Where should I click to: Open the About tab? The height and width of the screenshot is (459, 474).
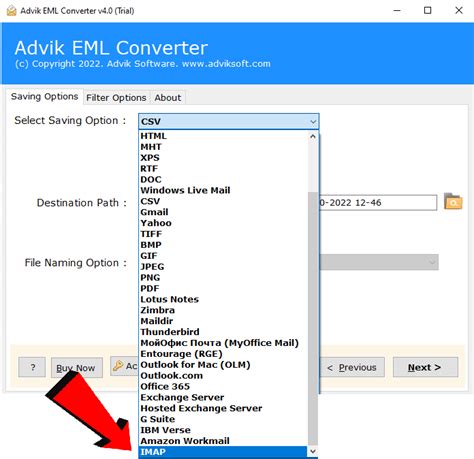tap(168, 98)
